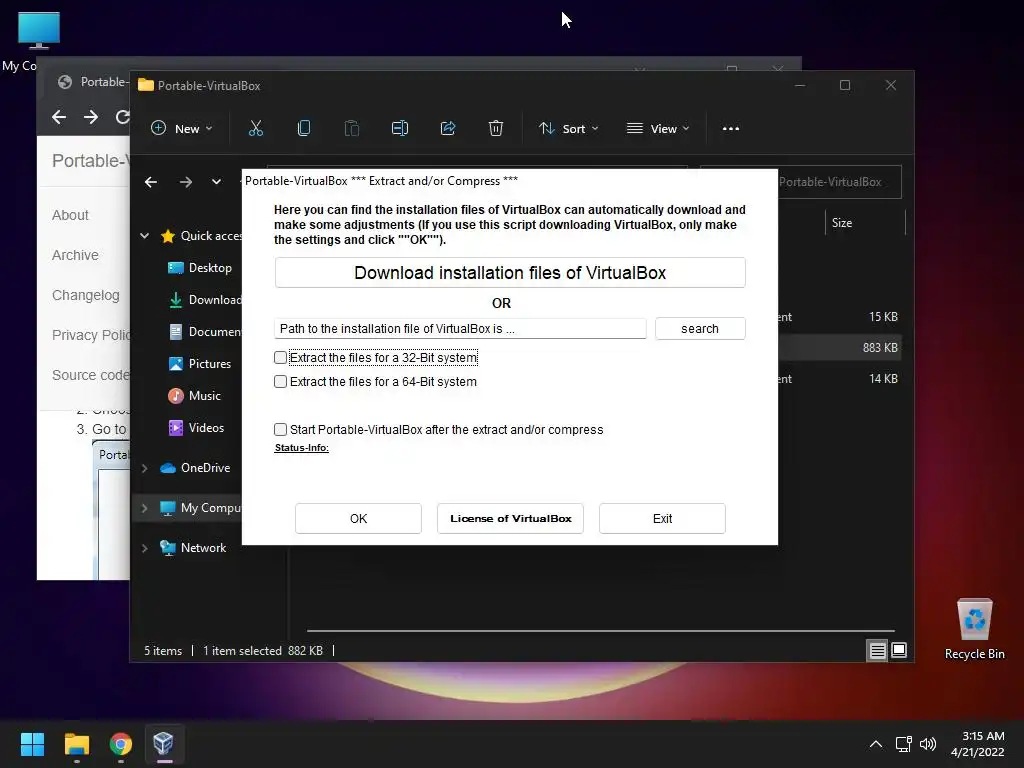The height and width of the screenshot is (768, 1024).
Task: Click Explorer horizontal scrollbar
Action: click(600, 631)
